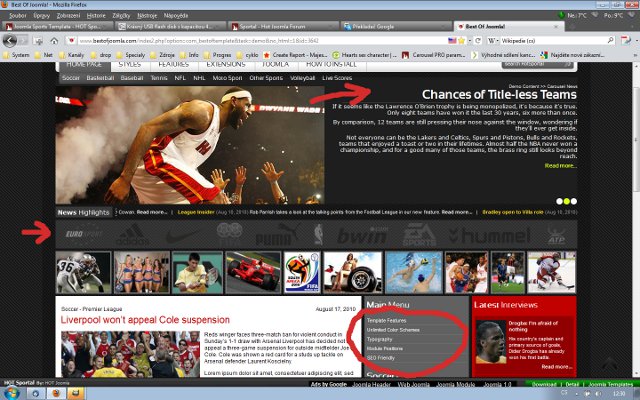
Task: Open the Nástroje menu
Action: [147, 16]
